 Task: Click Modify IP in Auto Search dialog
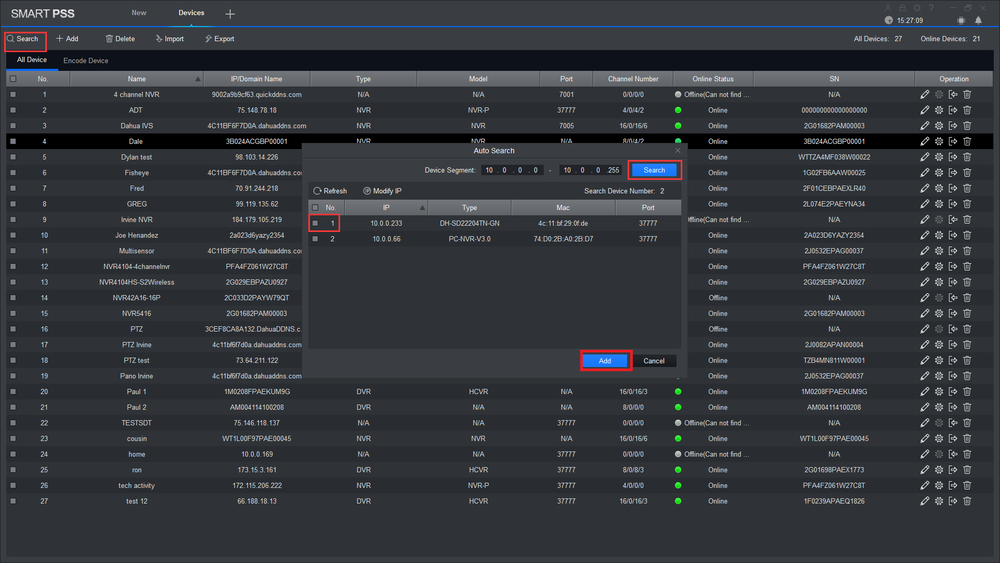[x=382, y=191]
